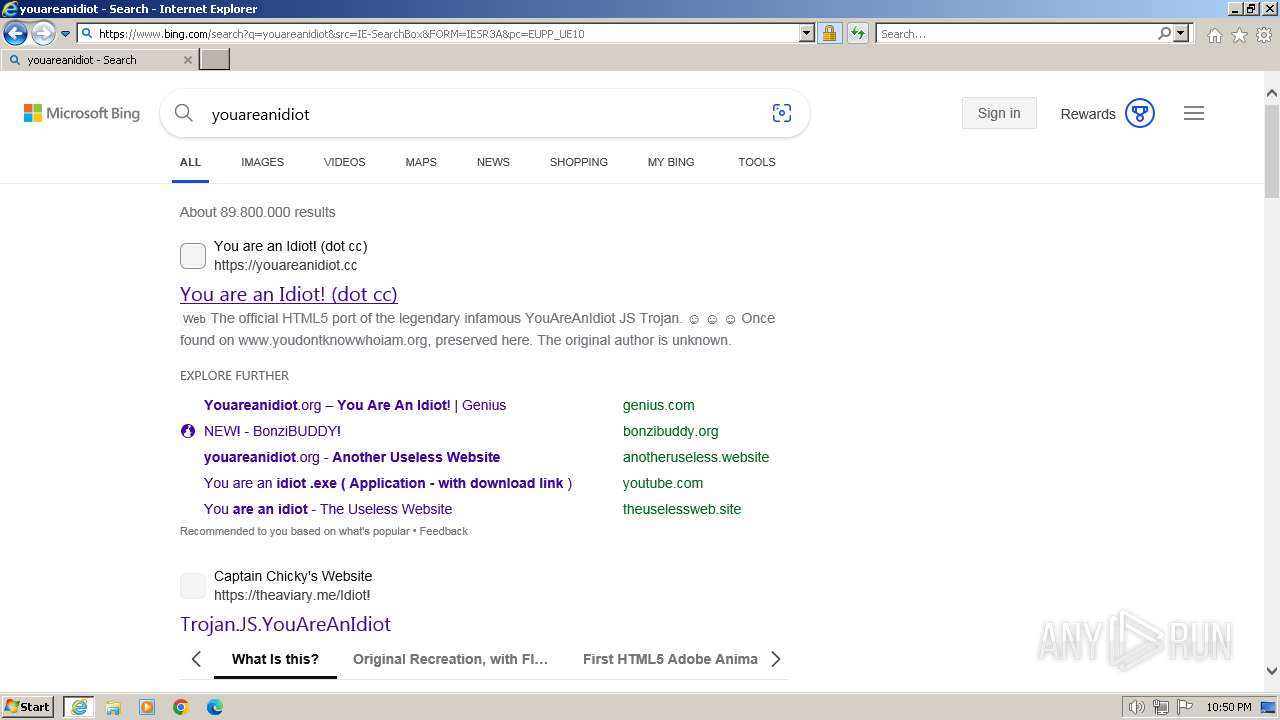This screenshot has width=1280, height=720.
Task: Click the genius.com domain text
Action: 658,405
